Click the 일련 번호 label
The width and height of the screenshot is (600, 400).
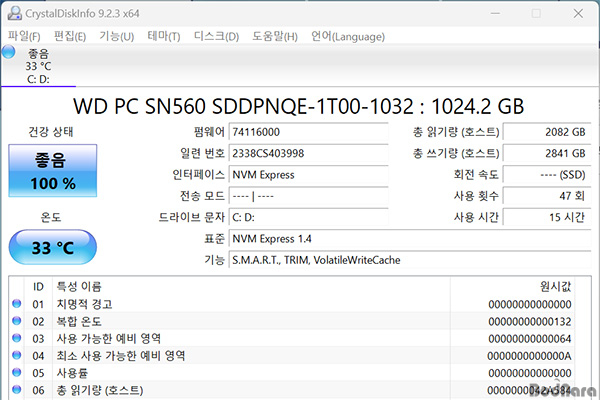point(202,153)
